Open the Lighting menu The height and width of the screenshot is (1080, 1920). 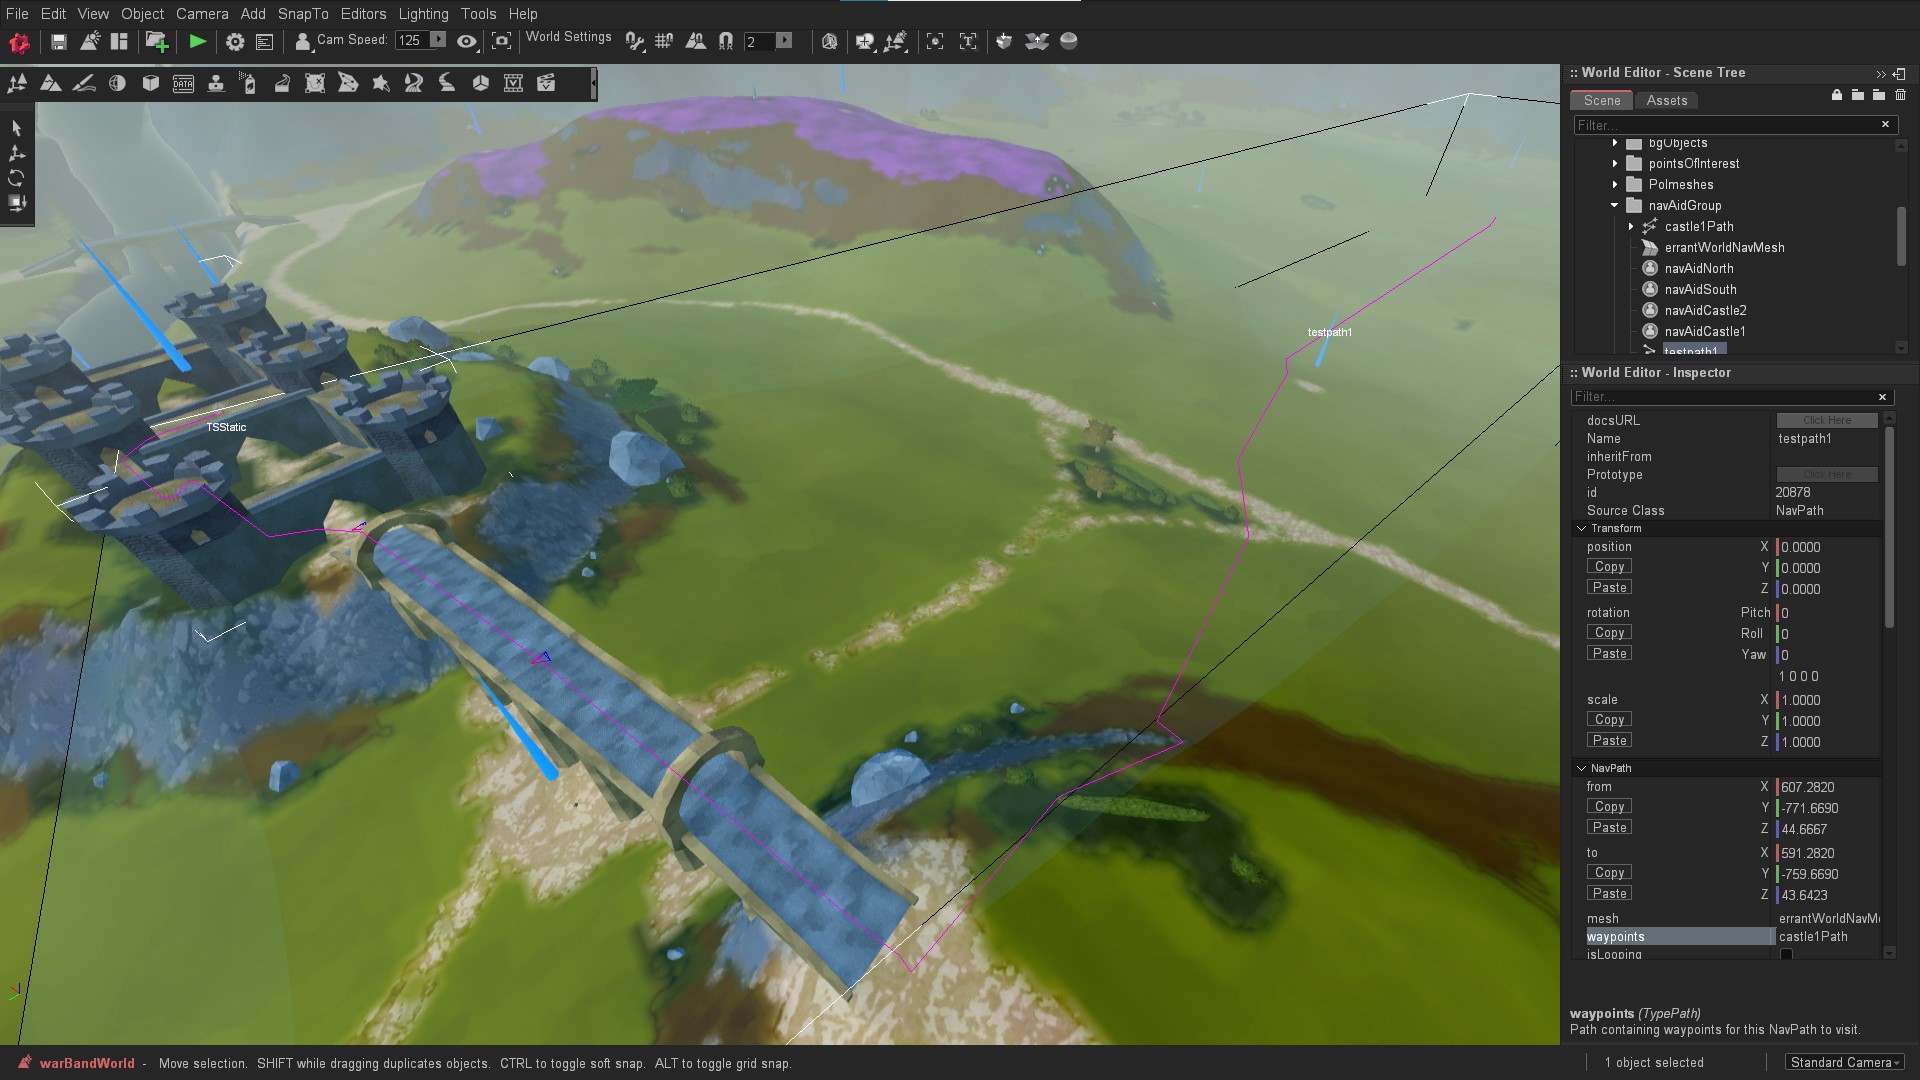[x=423, y=14]
